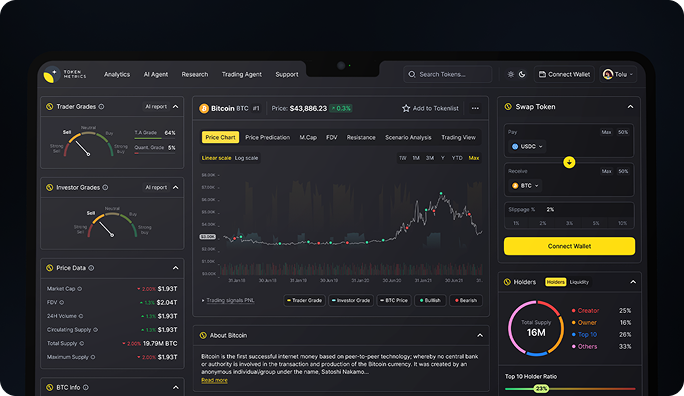Switch chart to Linear scale

tap(216, 158)
